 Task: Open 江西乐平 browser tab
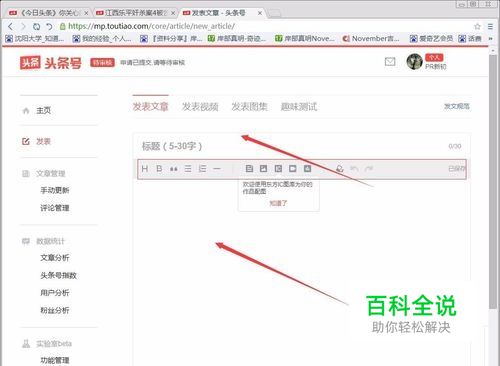tap(134, 13)
